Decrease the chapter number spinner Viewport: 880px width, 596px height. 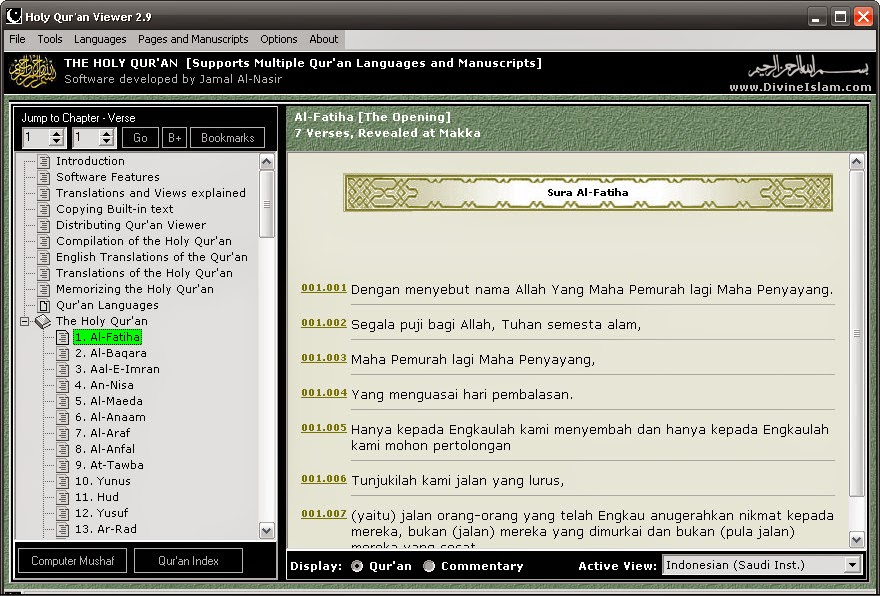[56, 142]
